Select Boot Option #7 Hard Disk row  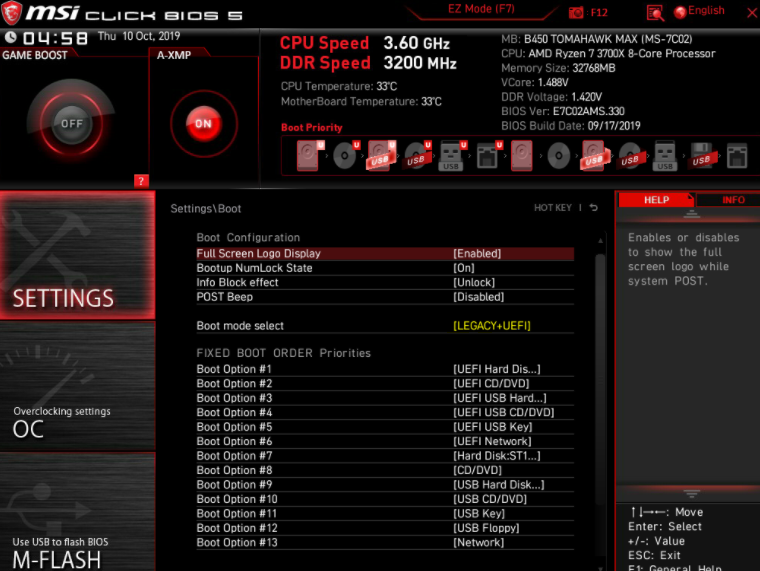[x=385, y=456]
